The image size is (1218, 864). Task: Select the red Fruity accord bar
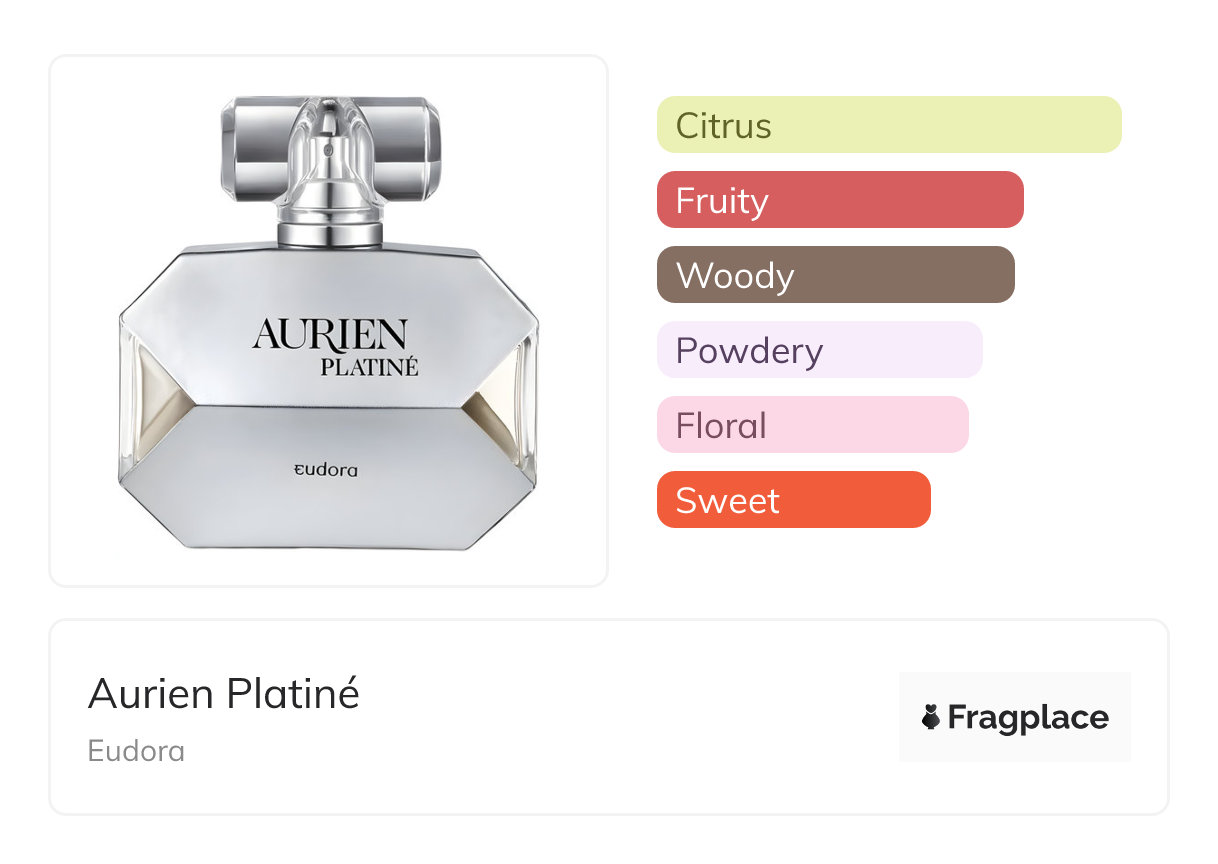[x=840, y=200]
